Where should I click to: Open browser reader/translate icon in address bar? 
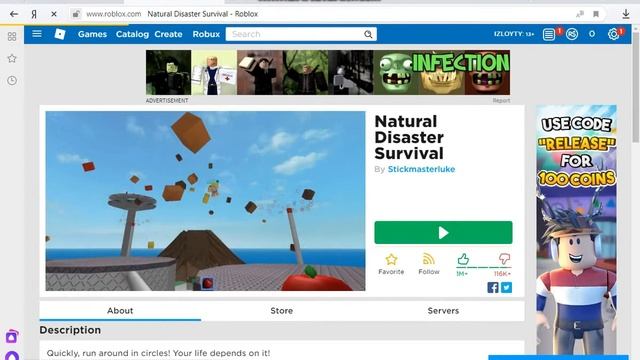580,14
